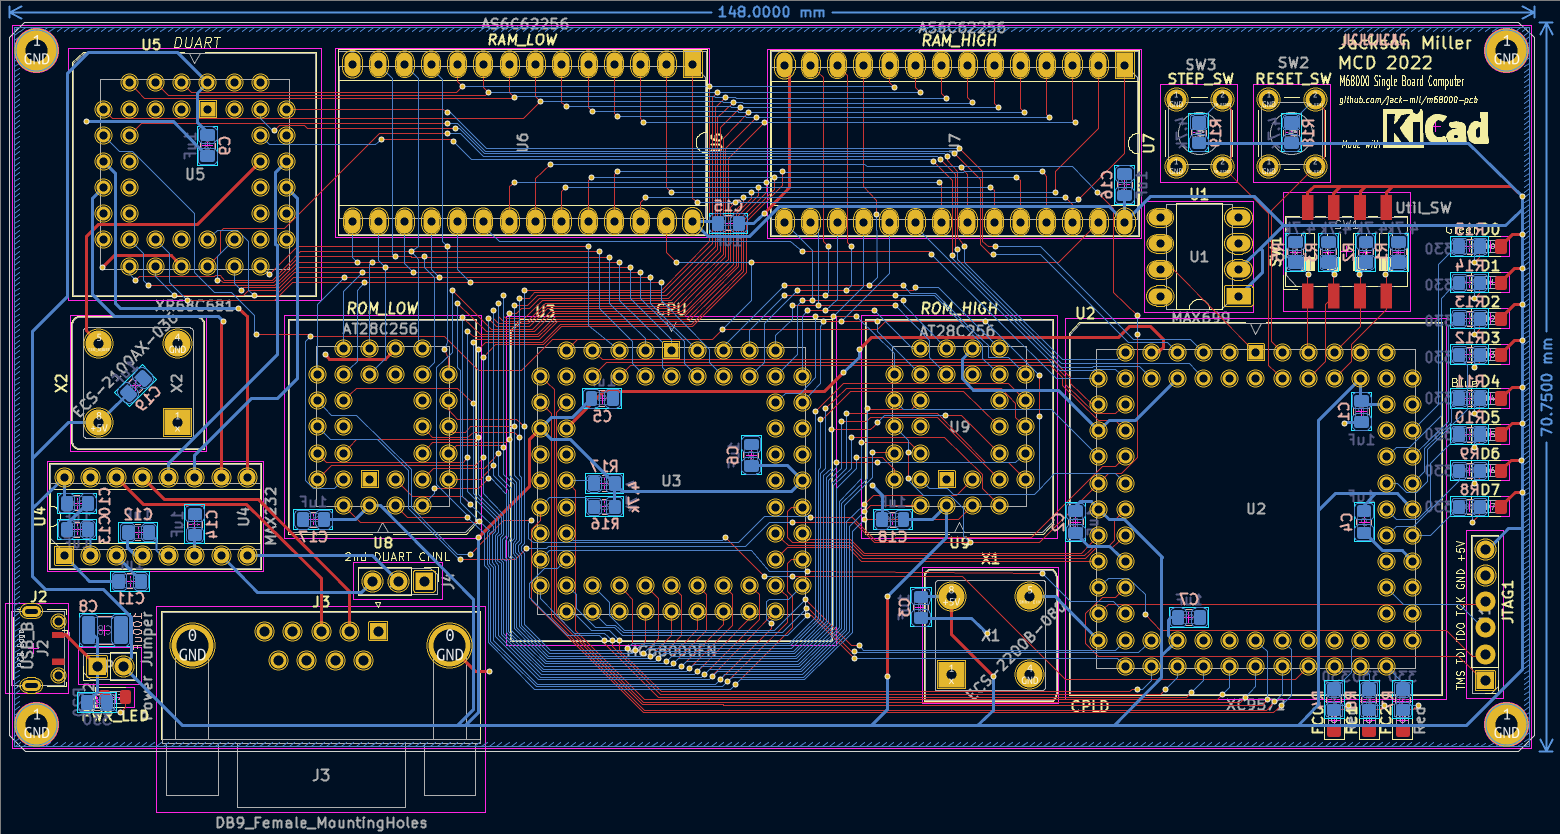The height and width of the screenshot is (834, 1560).
Task: Select the C7 capacitor footprint
Action: coord(1188,617)
